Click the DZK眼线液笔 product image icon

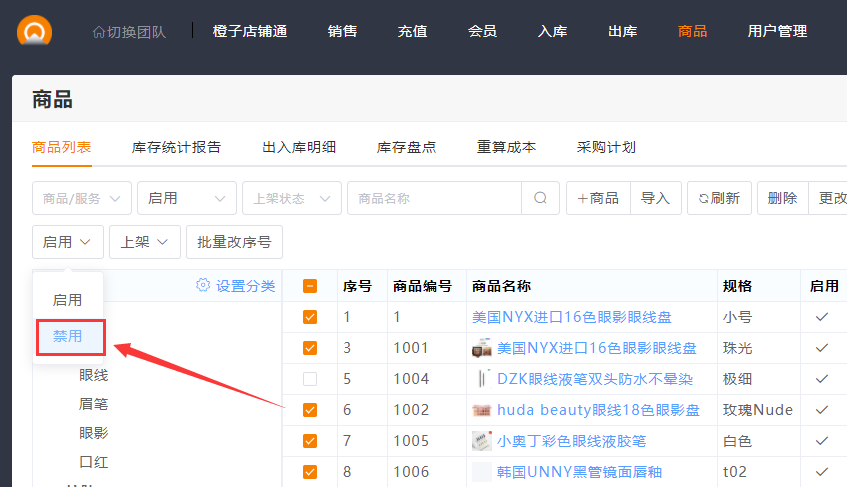(482, 379)
